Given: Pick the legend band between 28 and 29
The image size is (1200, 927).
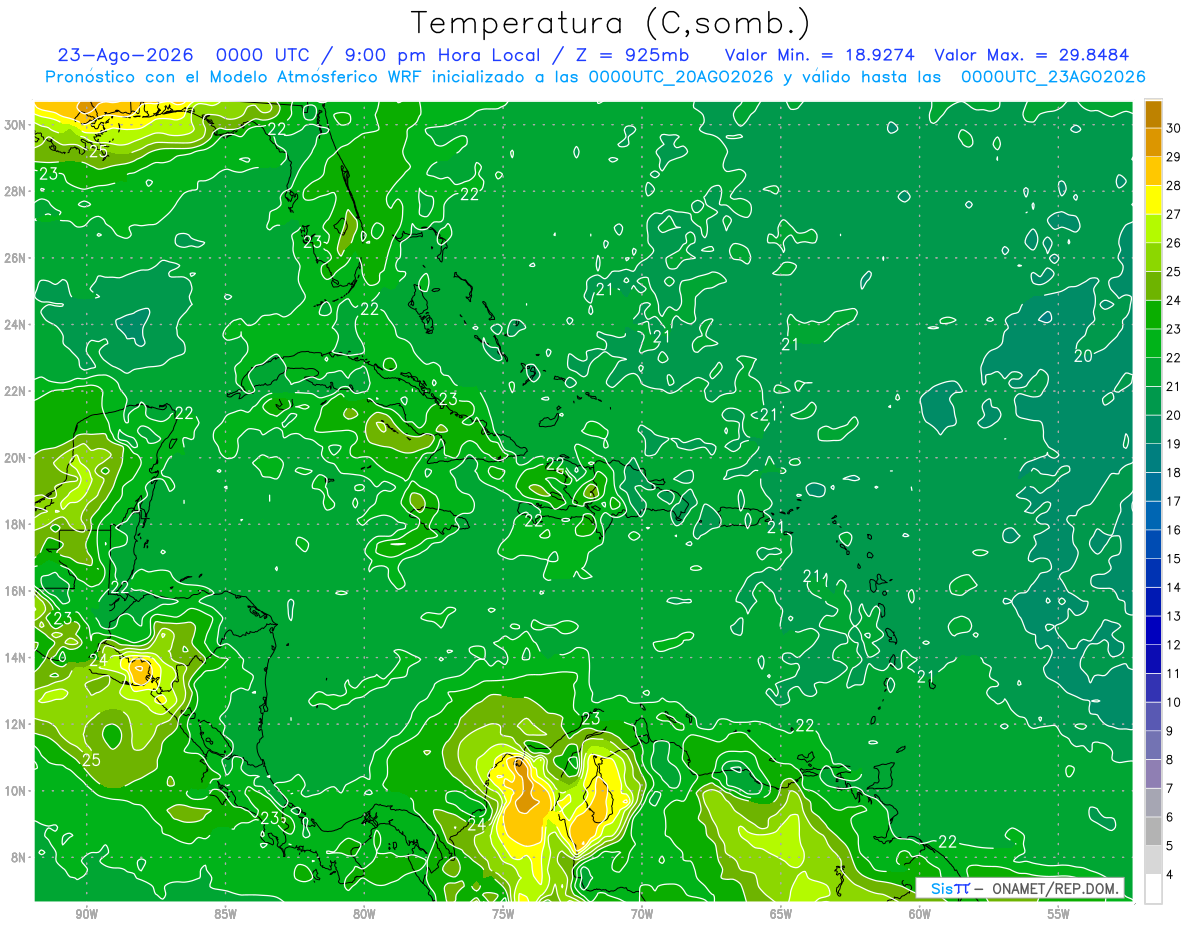Looking at the screenshot, I should 1153,171.
